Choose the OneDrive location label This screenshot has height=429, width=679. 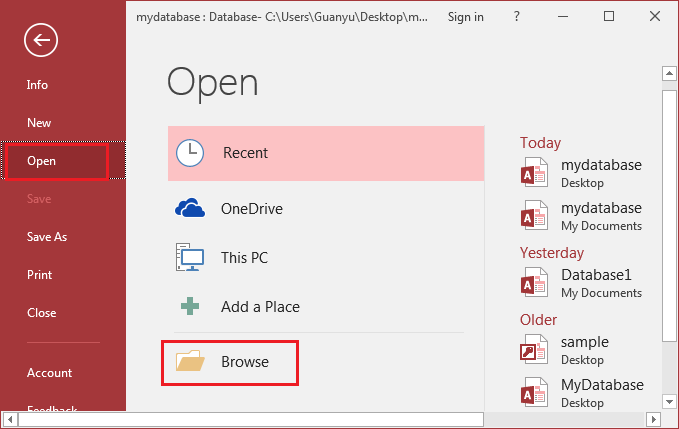point(252,209)
